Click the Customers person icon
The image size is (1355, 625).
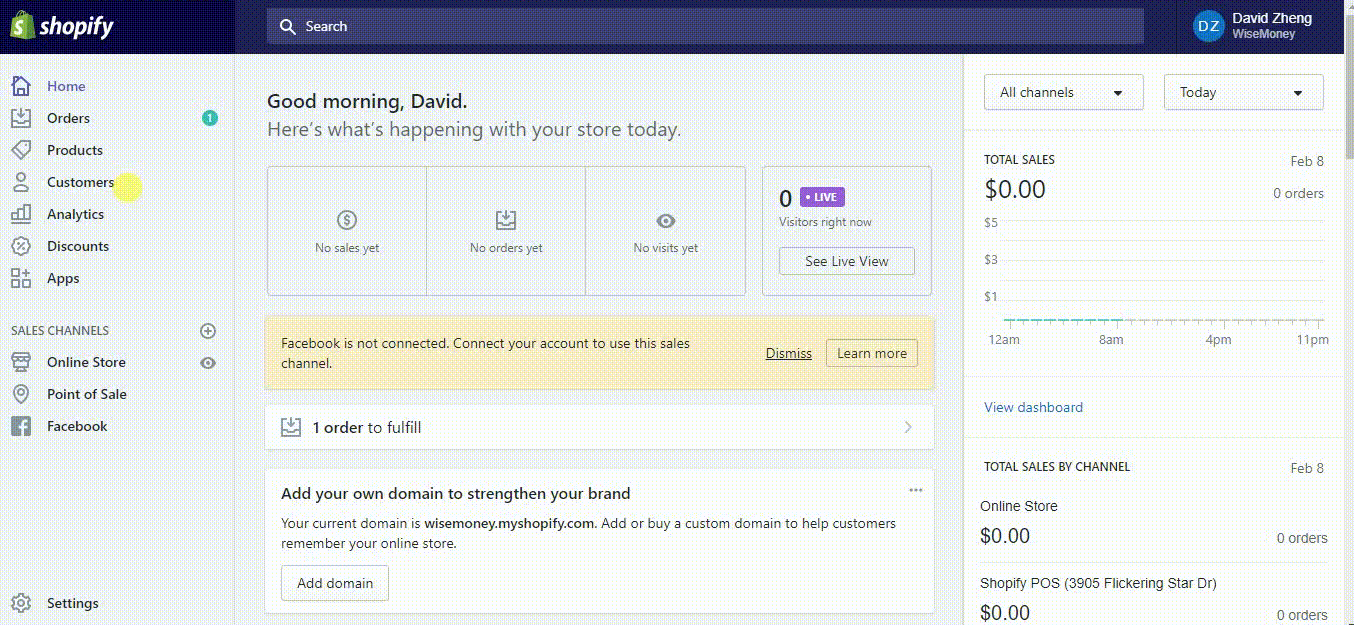click(21, 182)
